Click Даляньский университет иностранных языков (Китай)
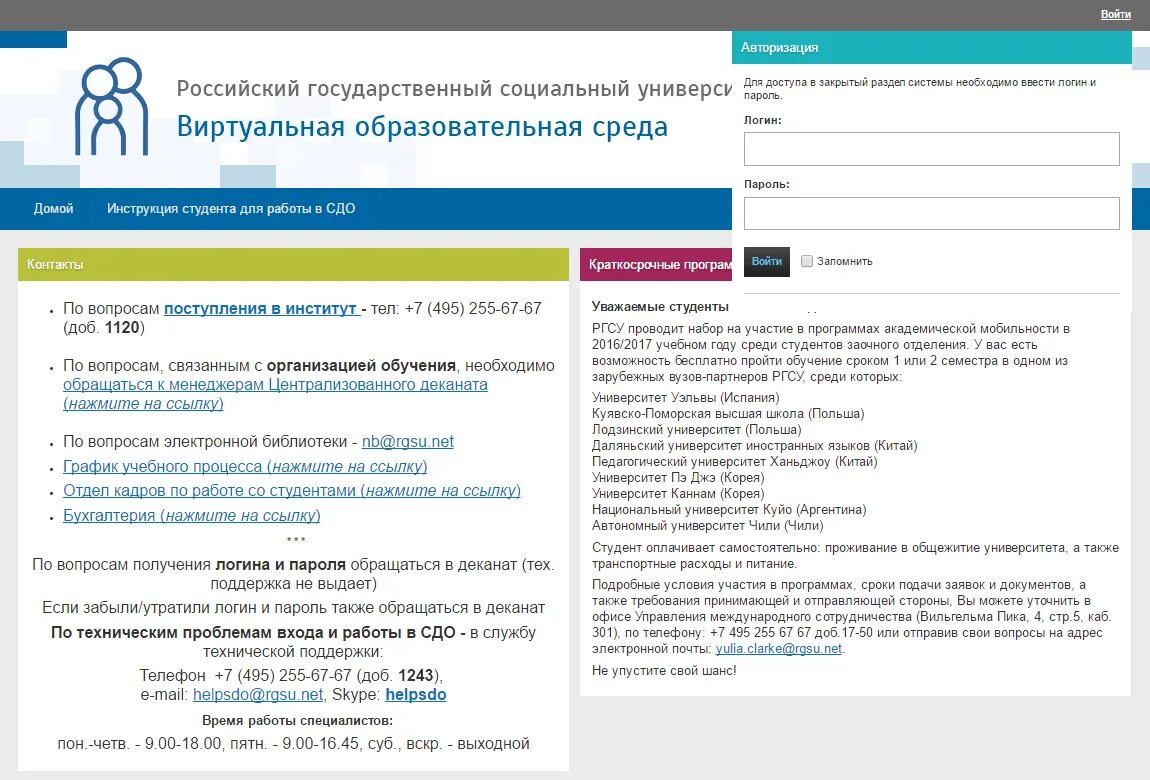This screenshot has height=780, width=1150. [755, 446]
